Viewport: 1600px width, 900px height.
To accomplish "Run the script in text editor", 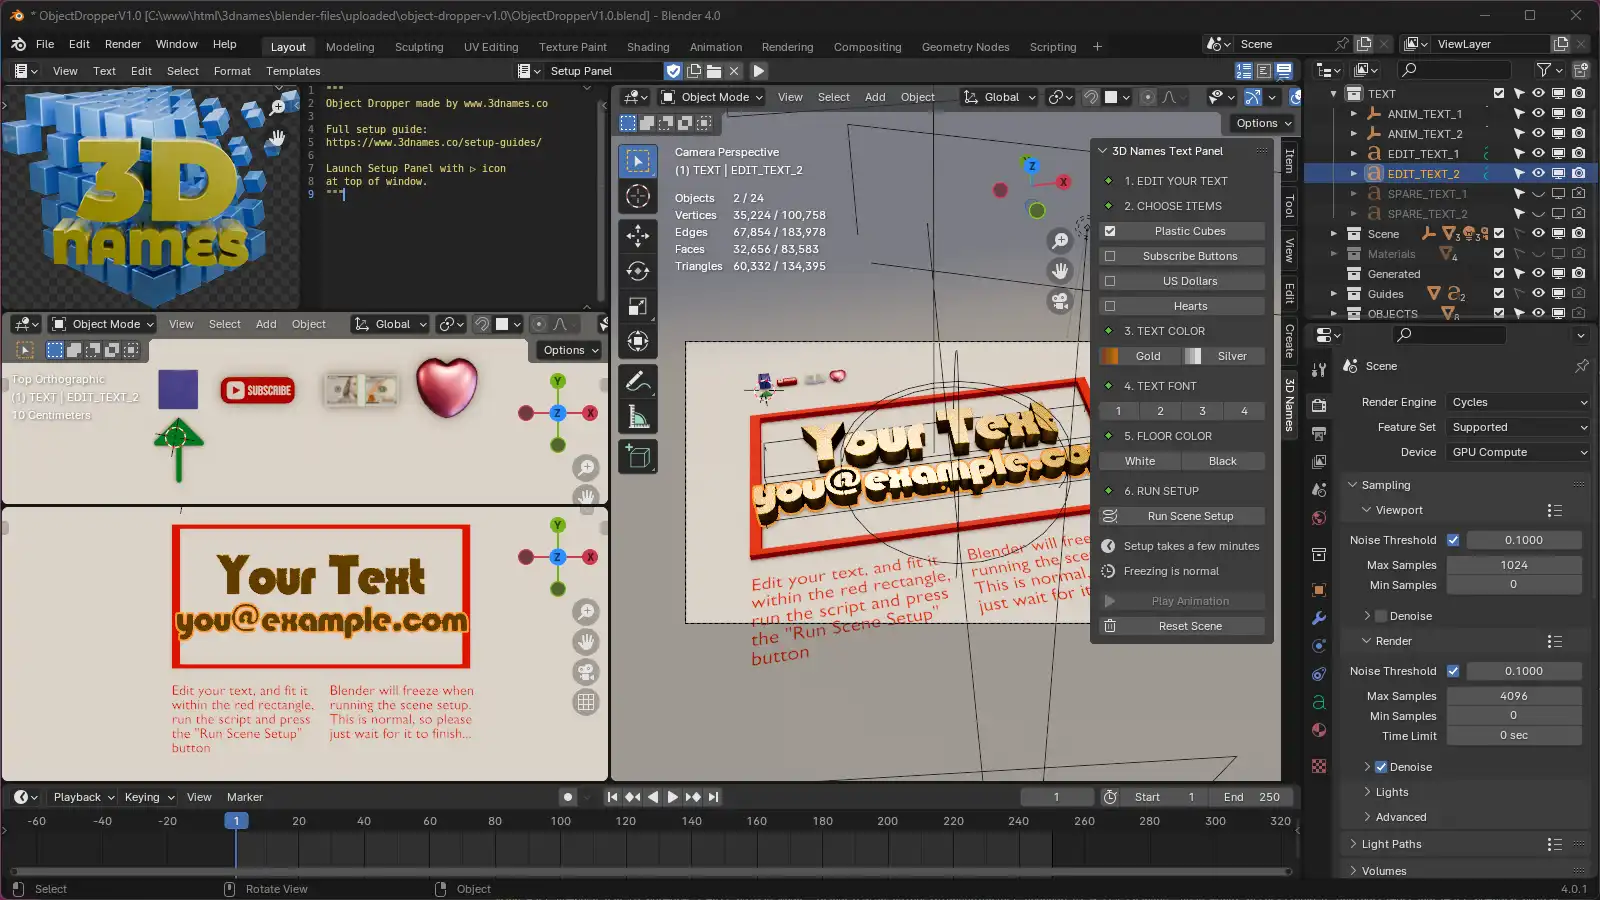I will 759,71.
